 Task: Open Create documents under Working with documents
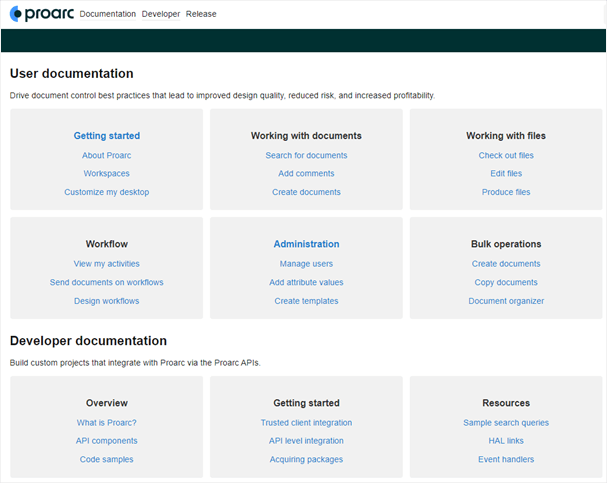(306, 192)
